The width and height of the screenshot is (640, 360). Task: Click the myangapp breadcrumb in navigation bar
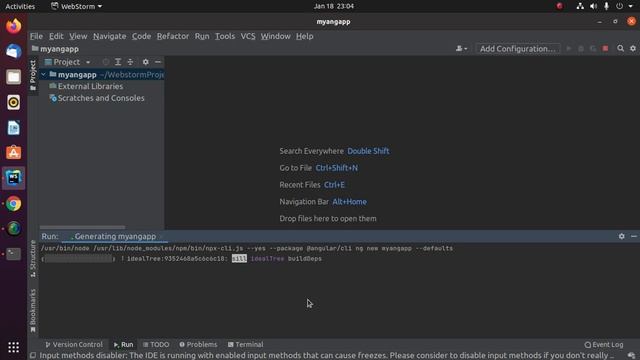pyautogui.click(x=55, y=49)
